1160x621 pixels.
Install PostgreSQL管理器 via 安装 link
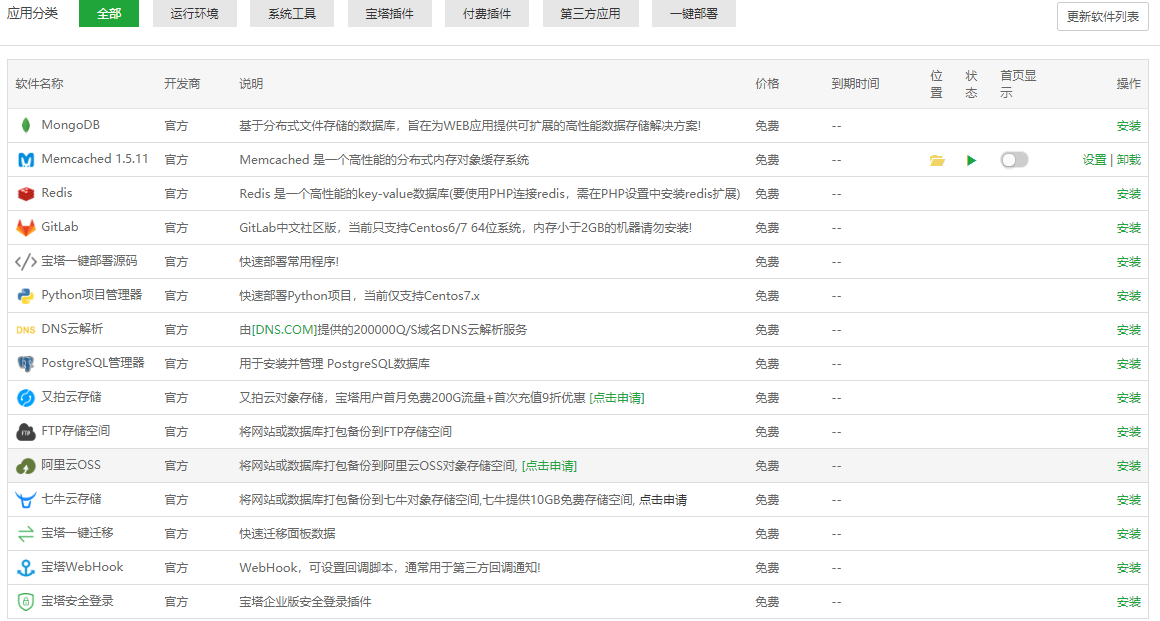pyautogui.click(x=1129, y=364)
